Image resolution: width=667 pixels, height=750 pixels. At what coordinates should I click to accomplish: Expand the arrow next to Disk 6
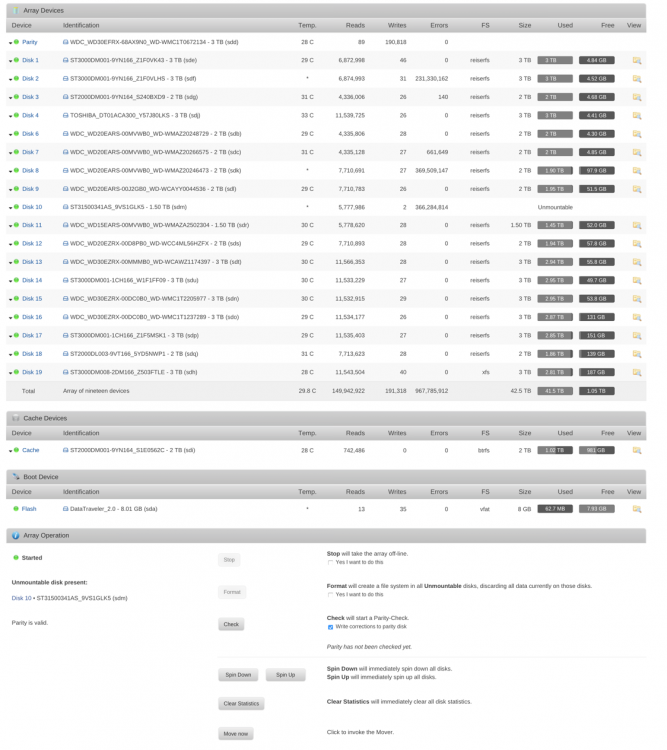point(11,135)
